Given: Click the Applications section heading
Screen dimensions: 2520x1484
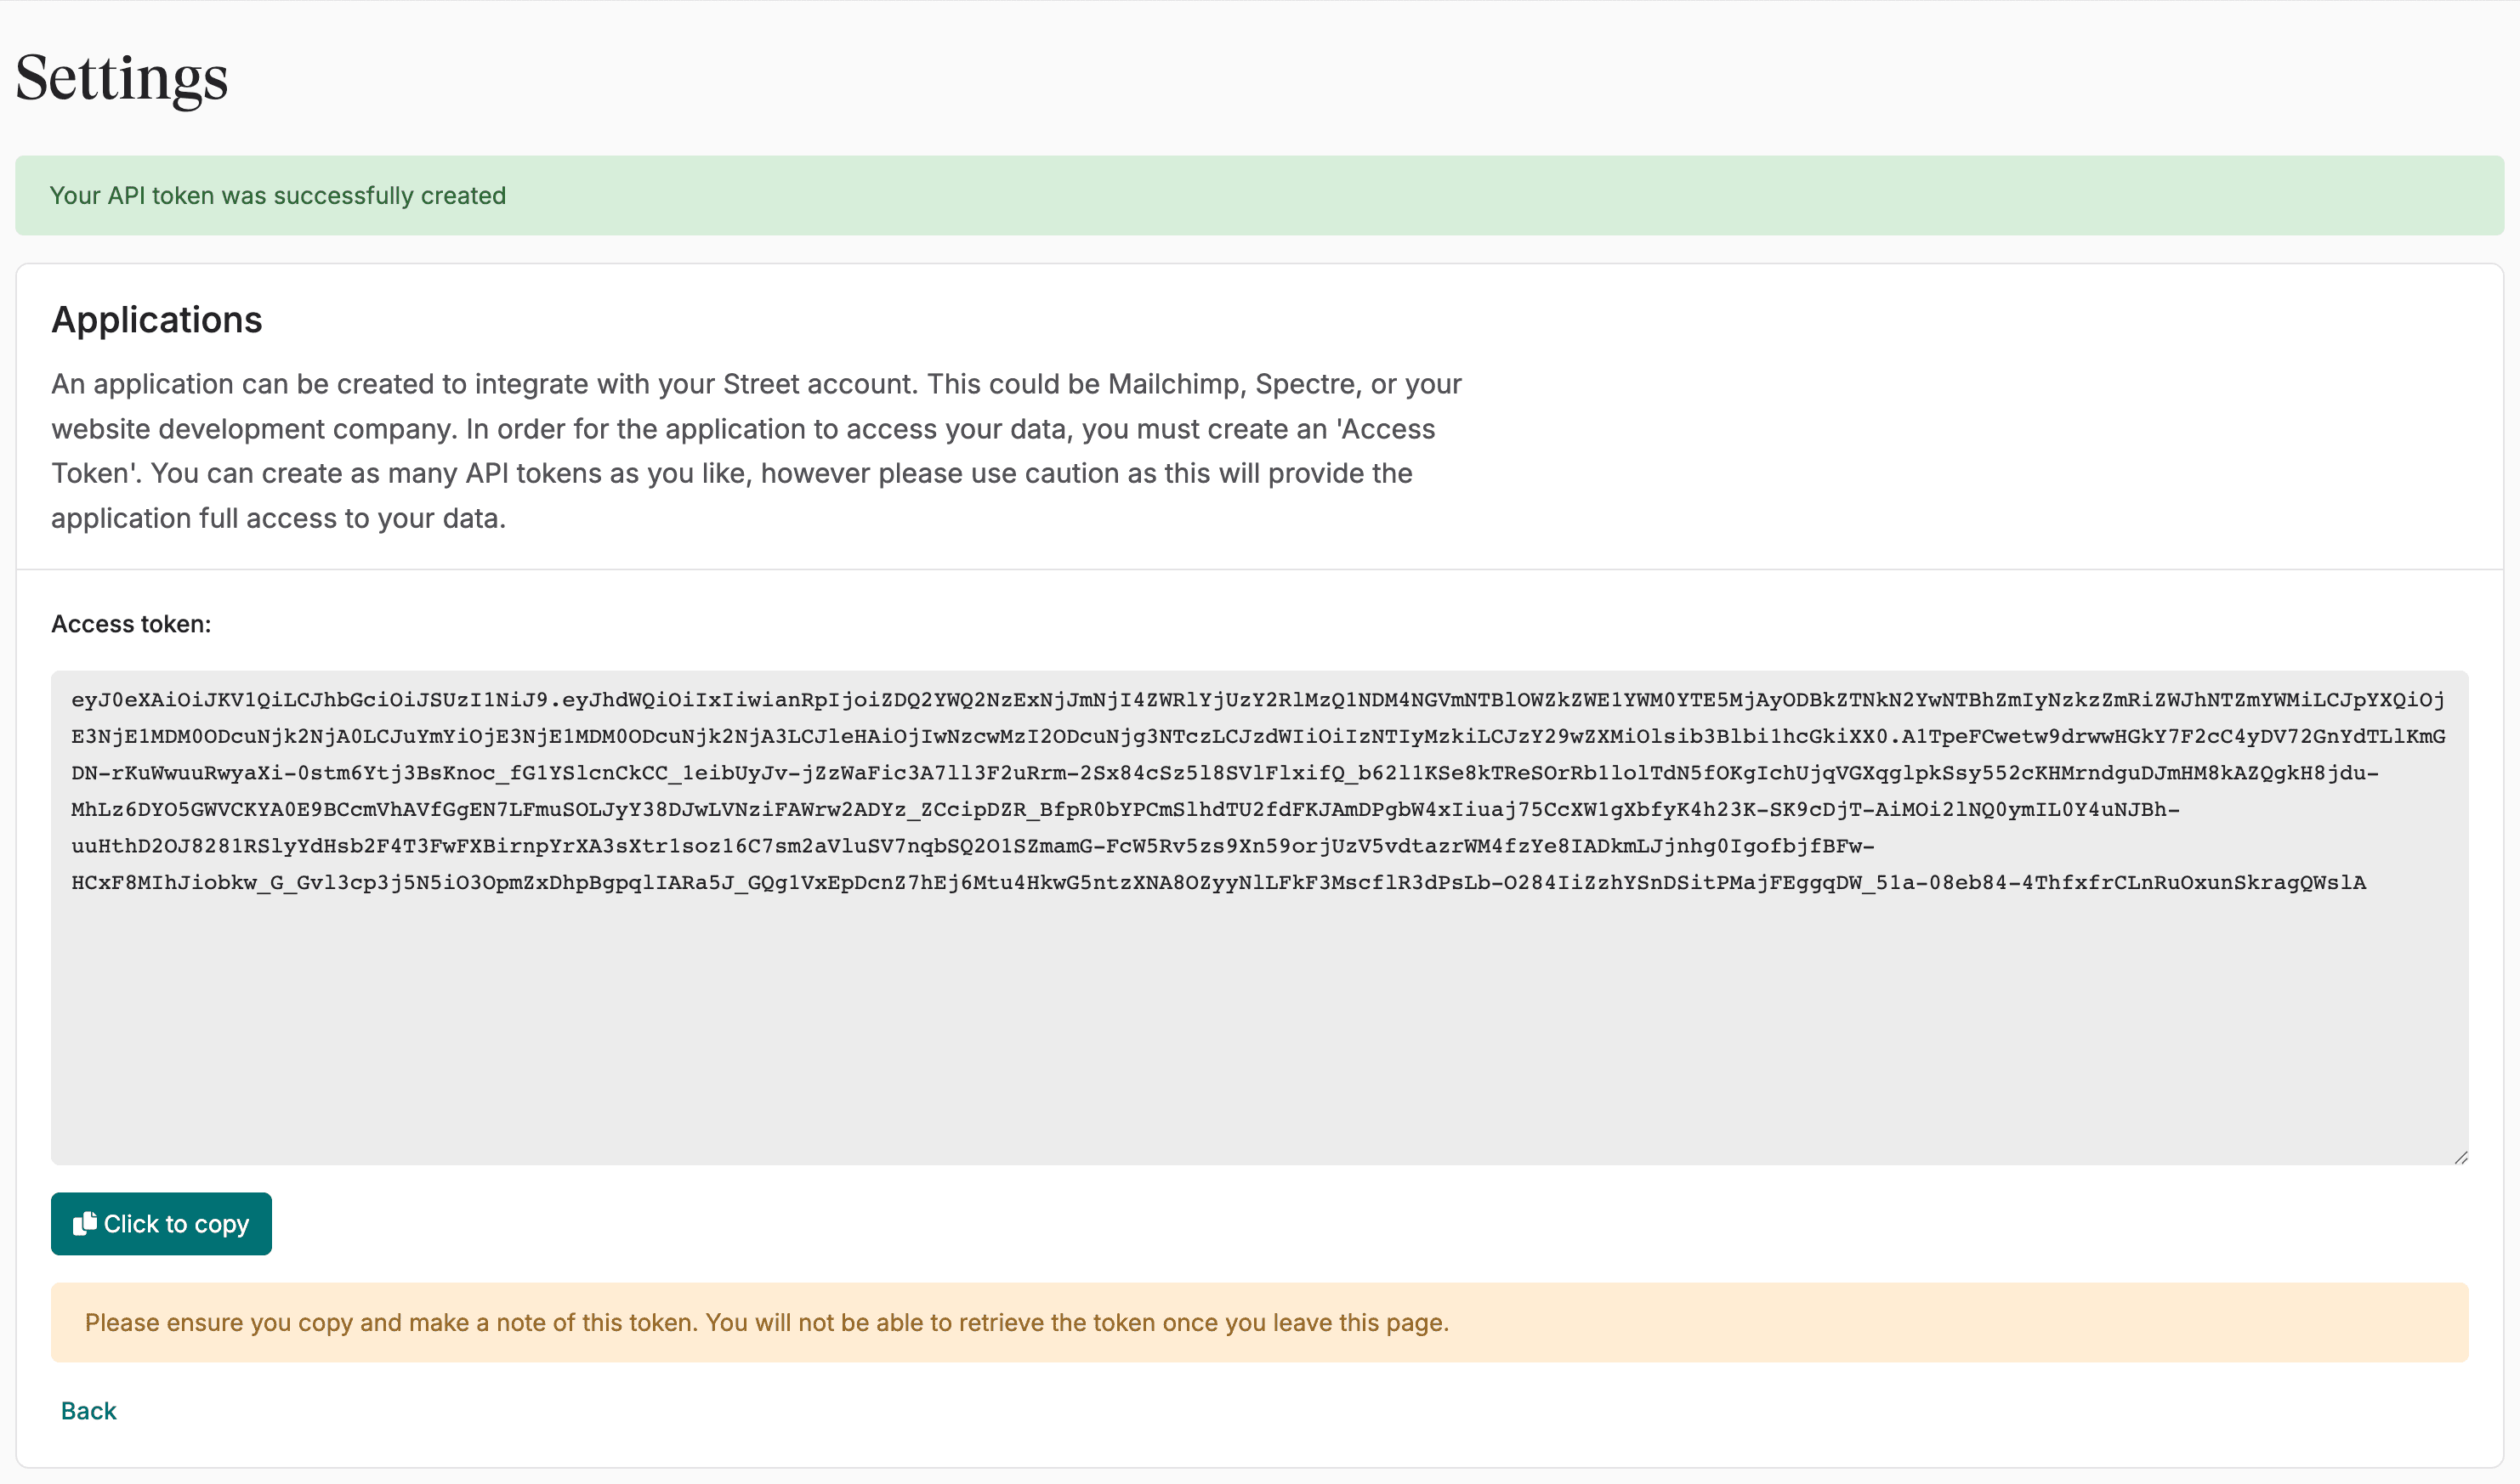Looking at the screenshot, I should tap(157, 320).
